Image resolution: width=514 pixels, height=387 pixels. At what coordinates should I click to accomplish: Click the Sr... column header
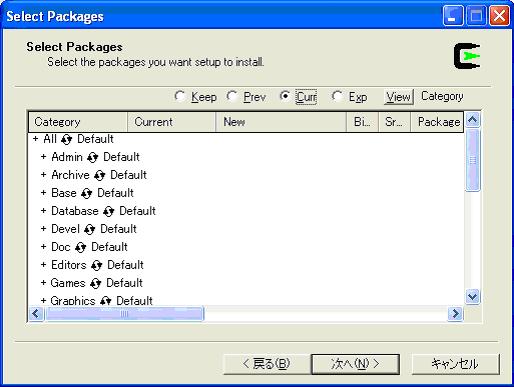point(394,122)
